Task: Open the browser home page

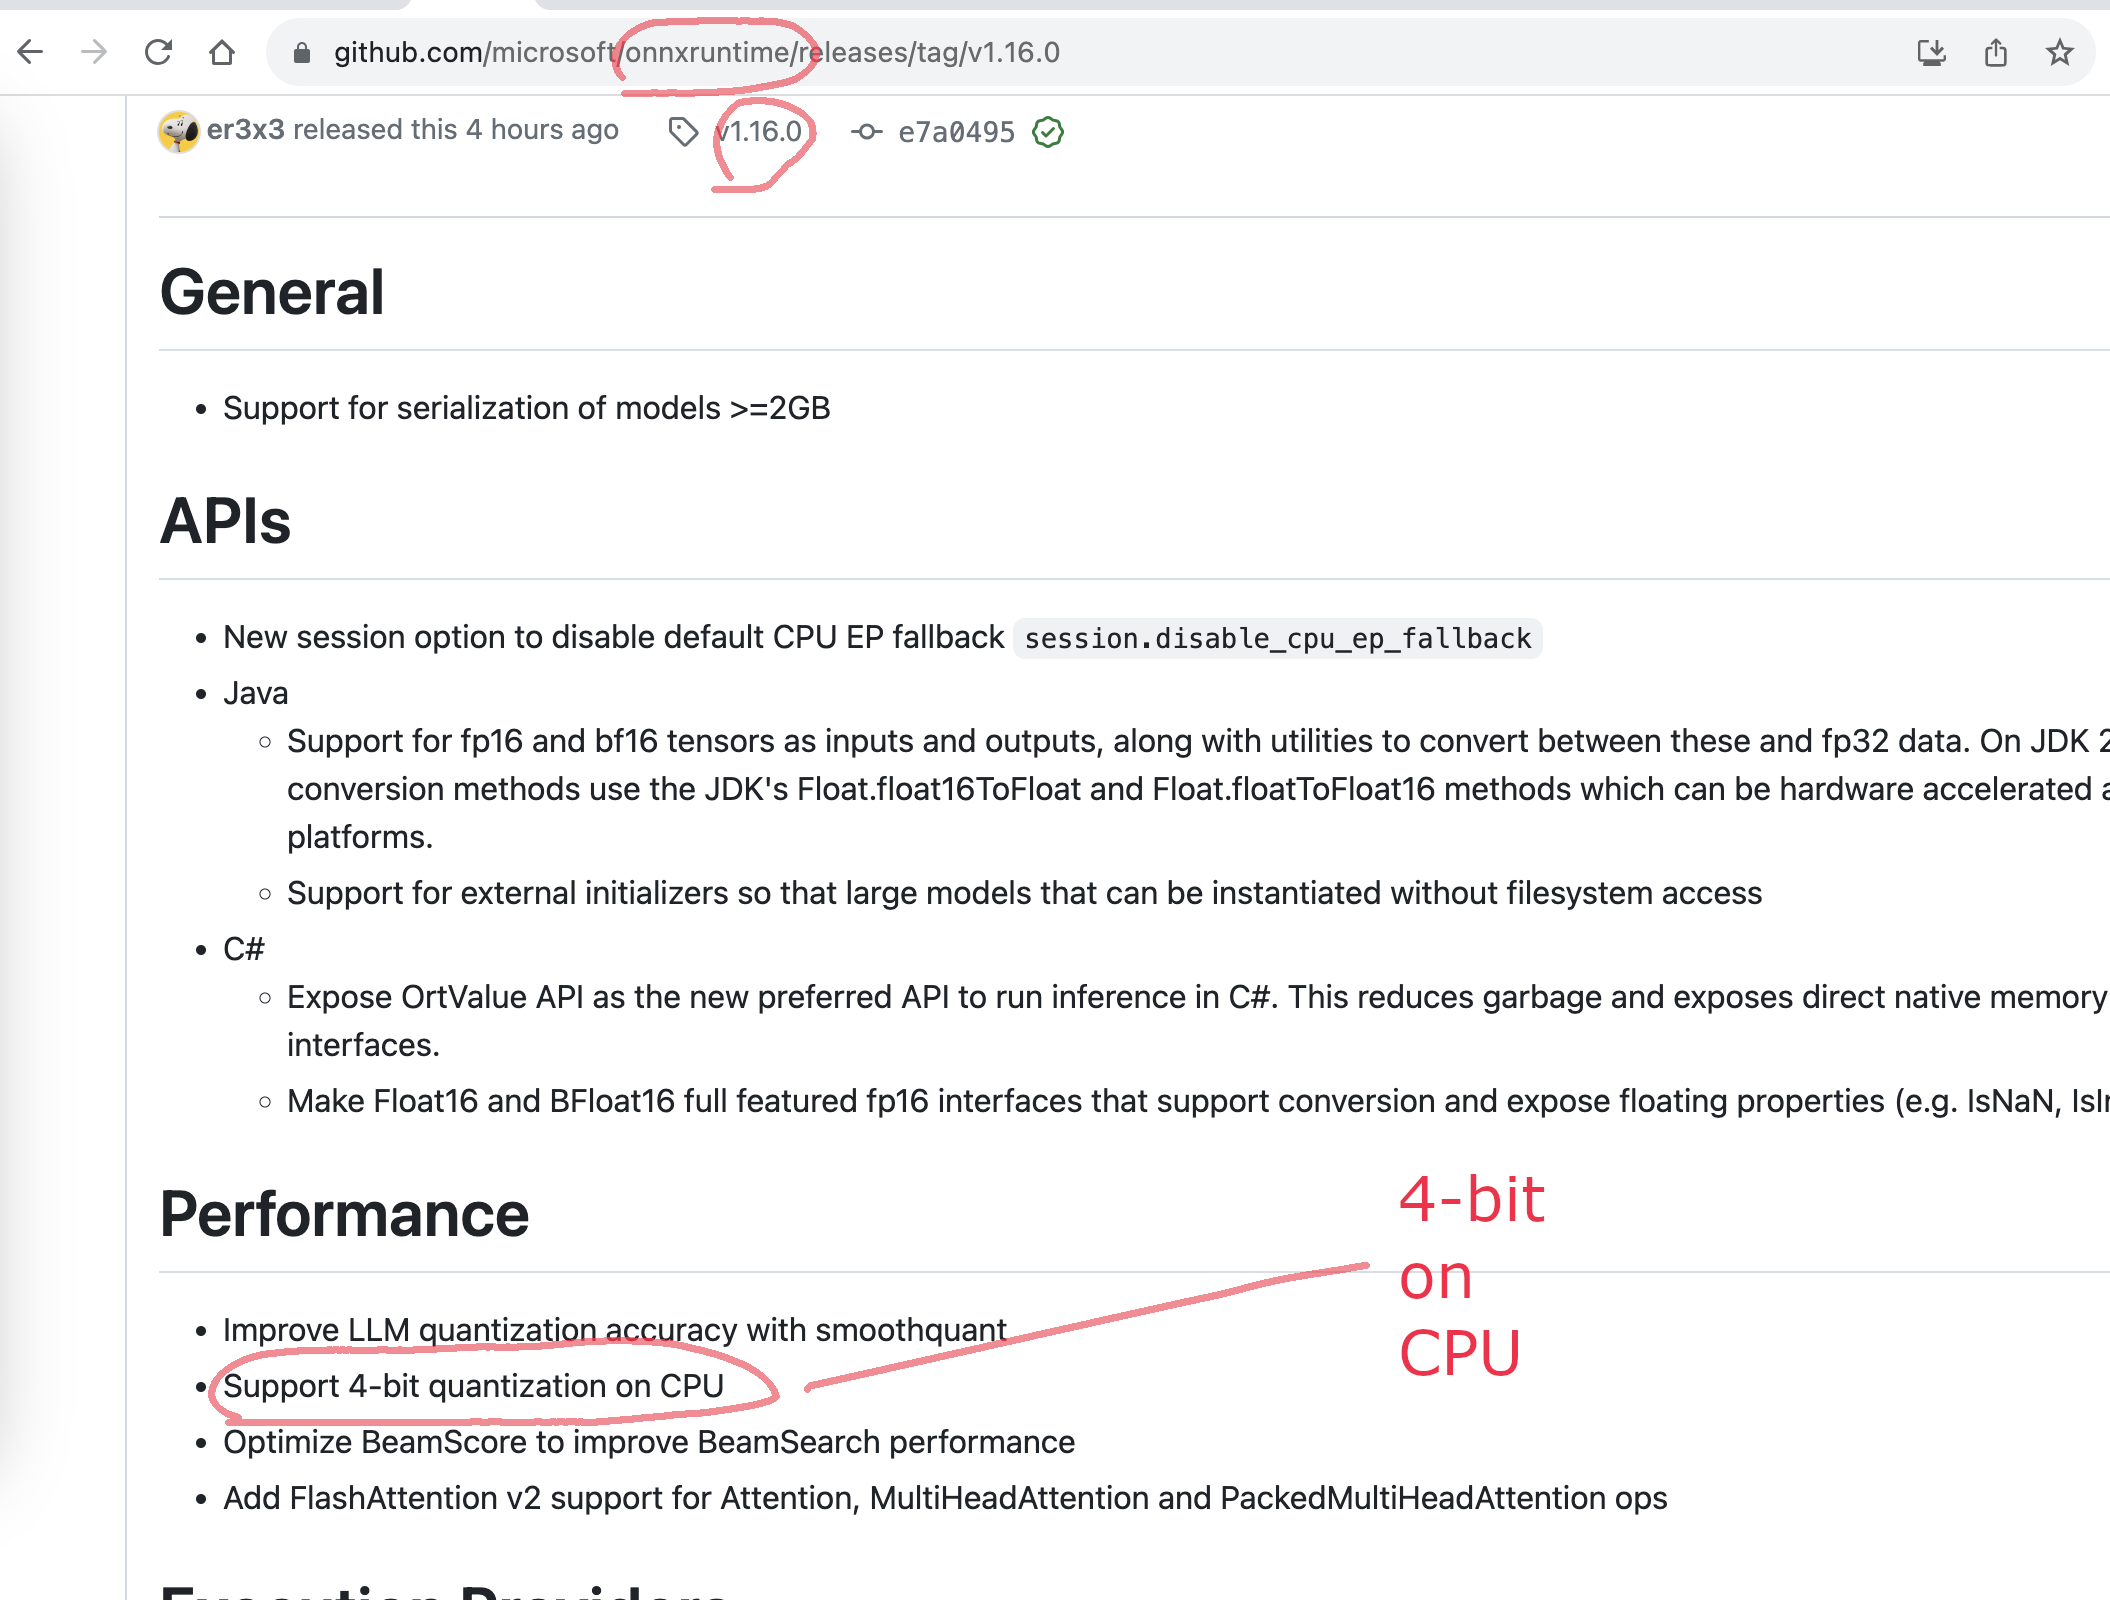Action: [x=222, y=52]
